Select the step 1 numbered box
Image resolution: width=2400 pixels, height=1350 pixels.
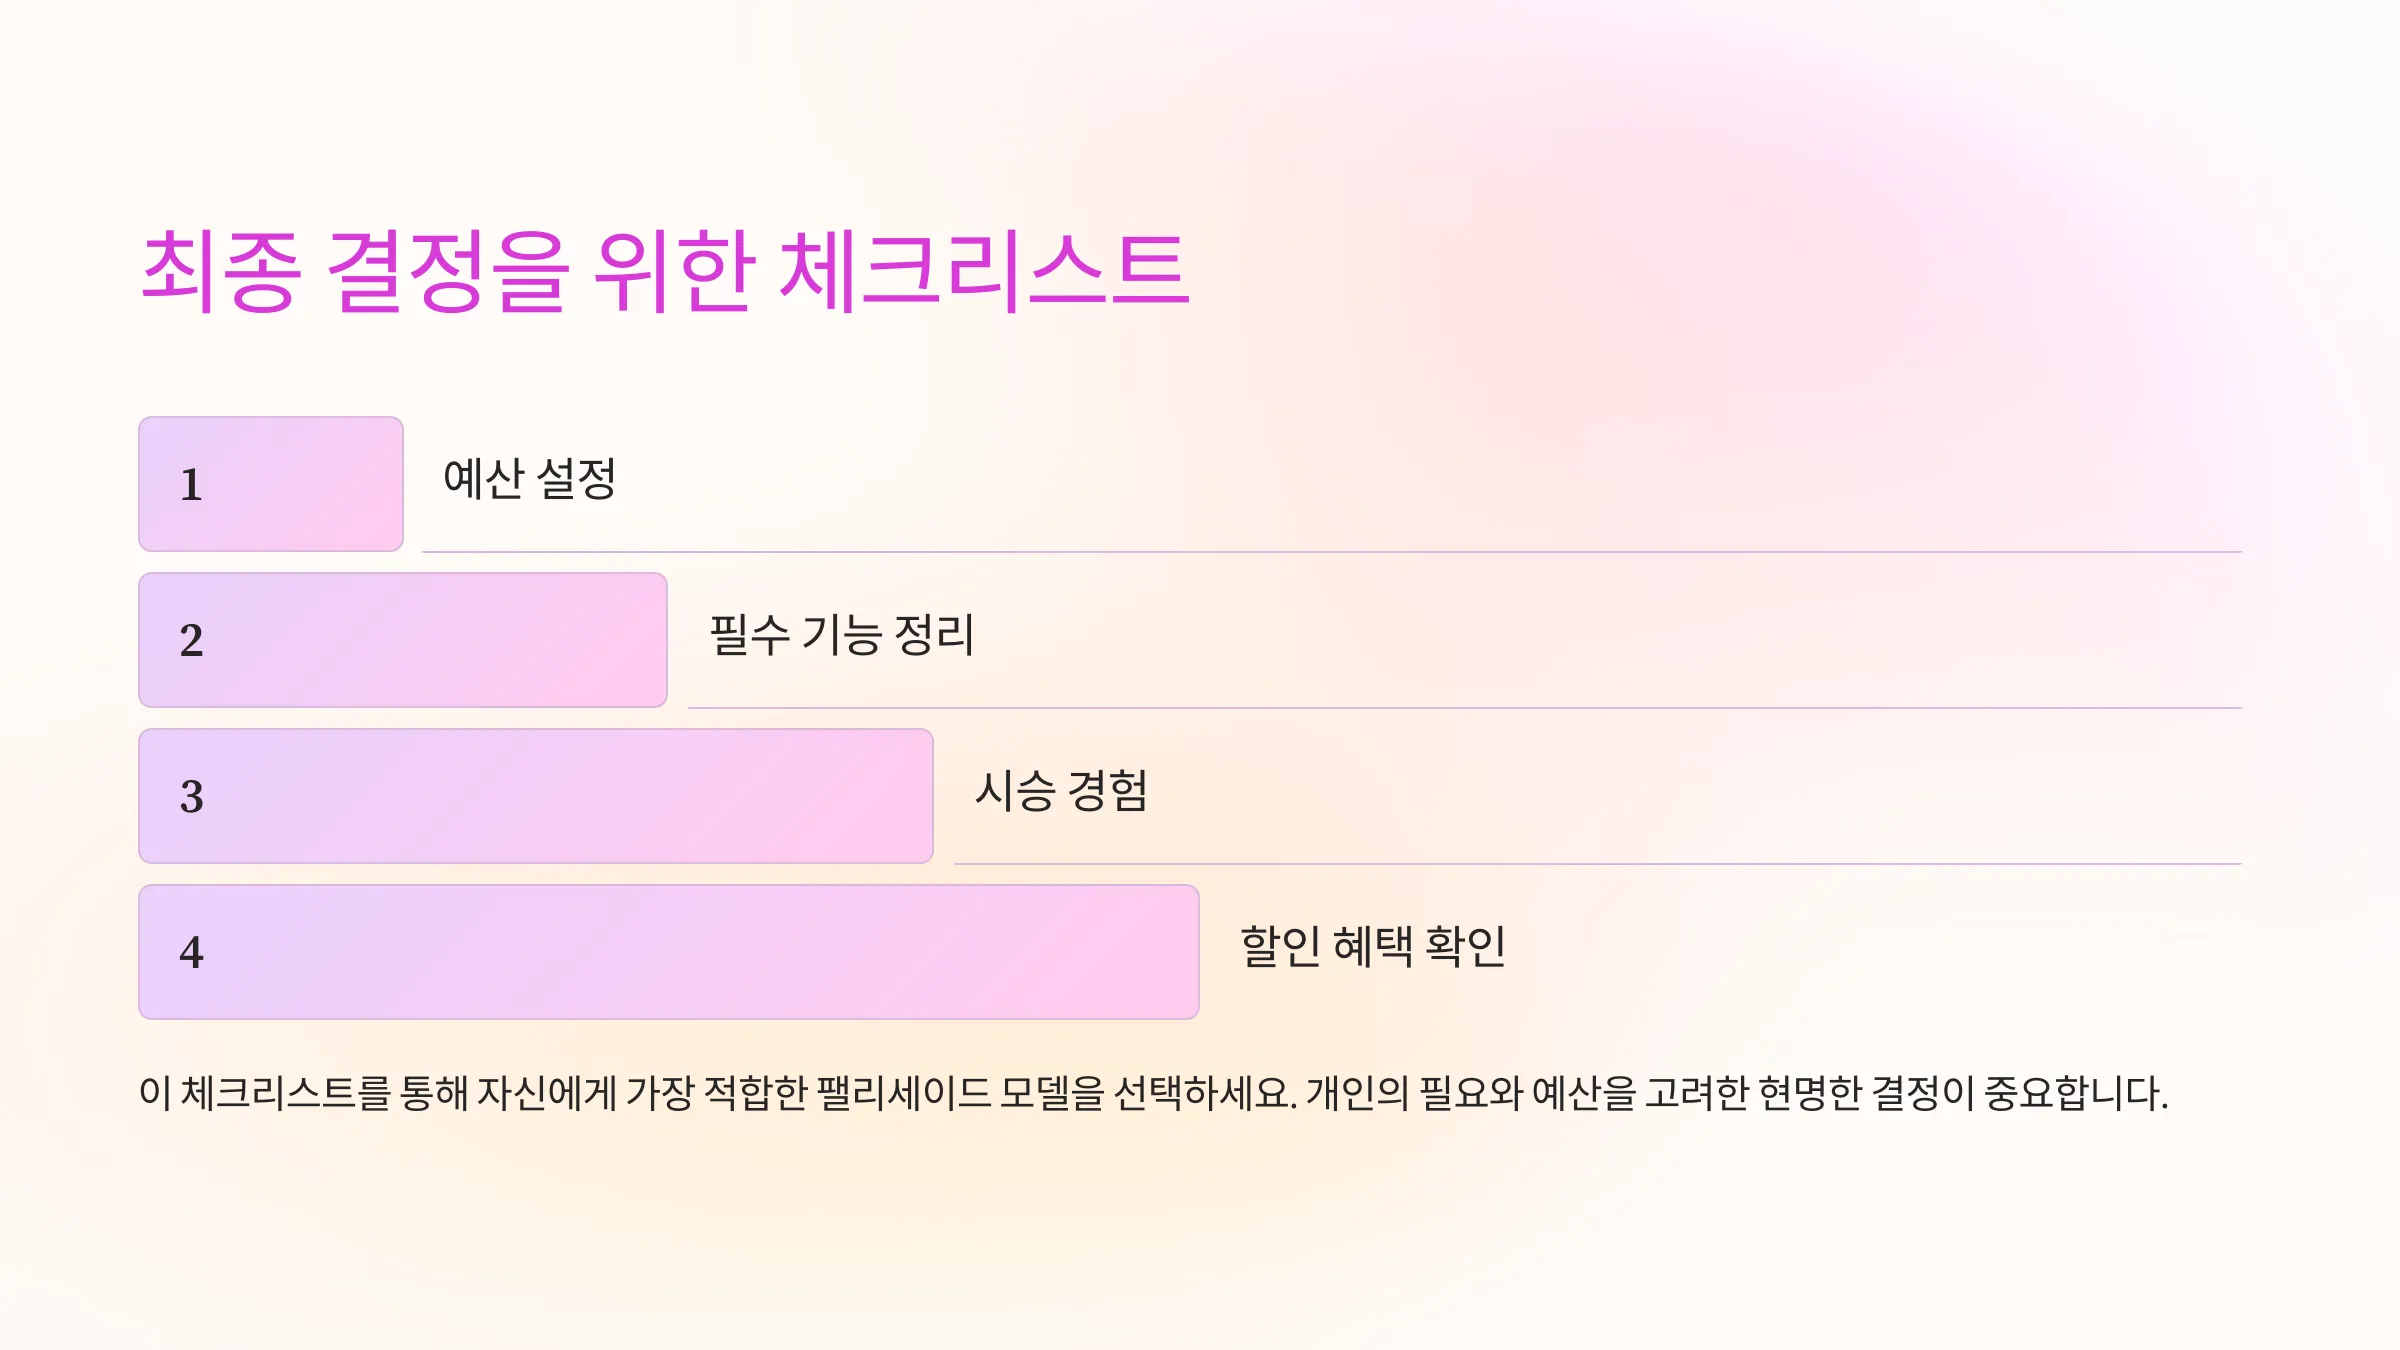pyautogui.click(x=271, y=484)
